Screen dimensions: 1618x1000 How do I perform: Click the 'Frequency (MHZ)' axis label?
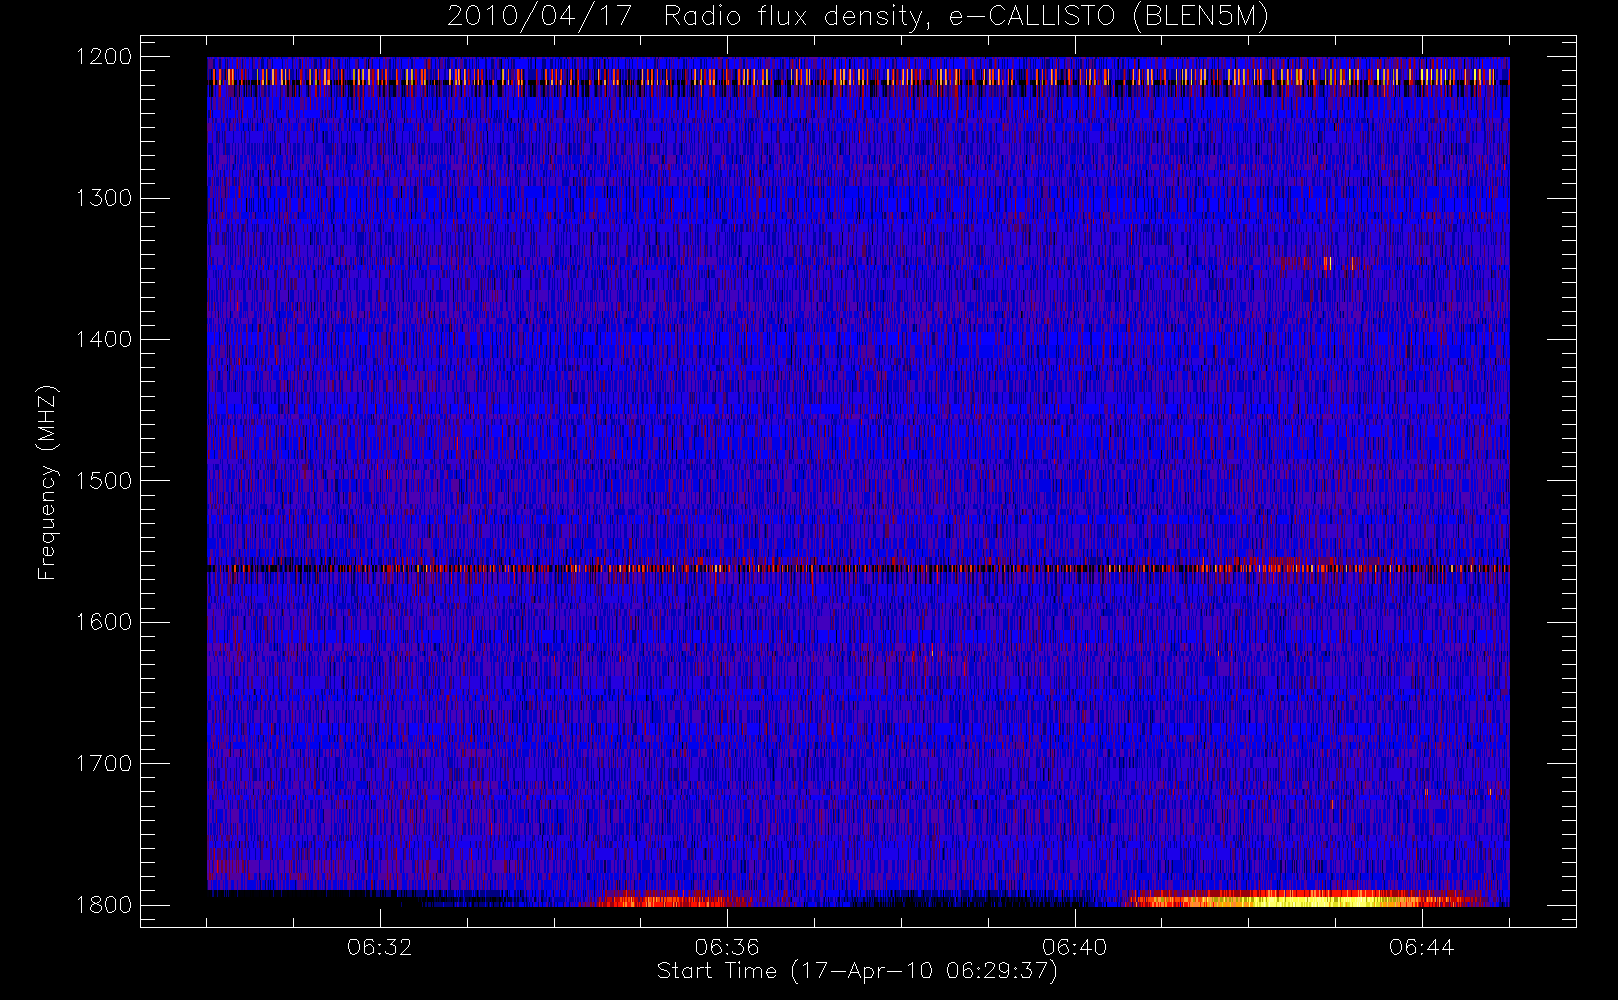point(47,483)
